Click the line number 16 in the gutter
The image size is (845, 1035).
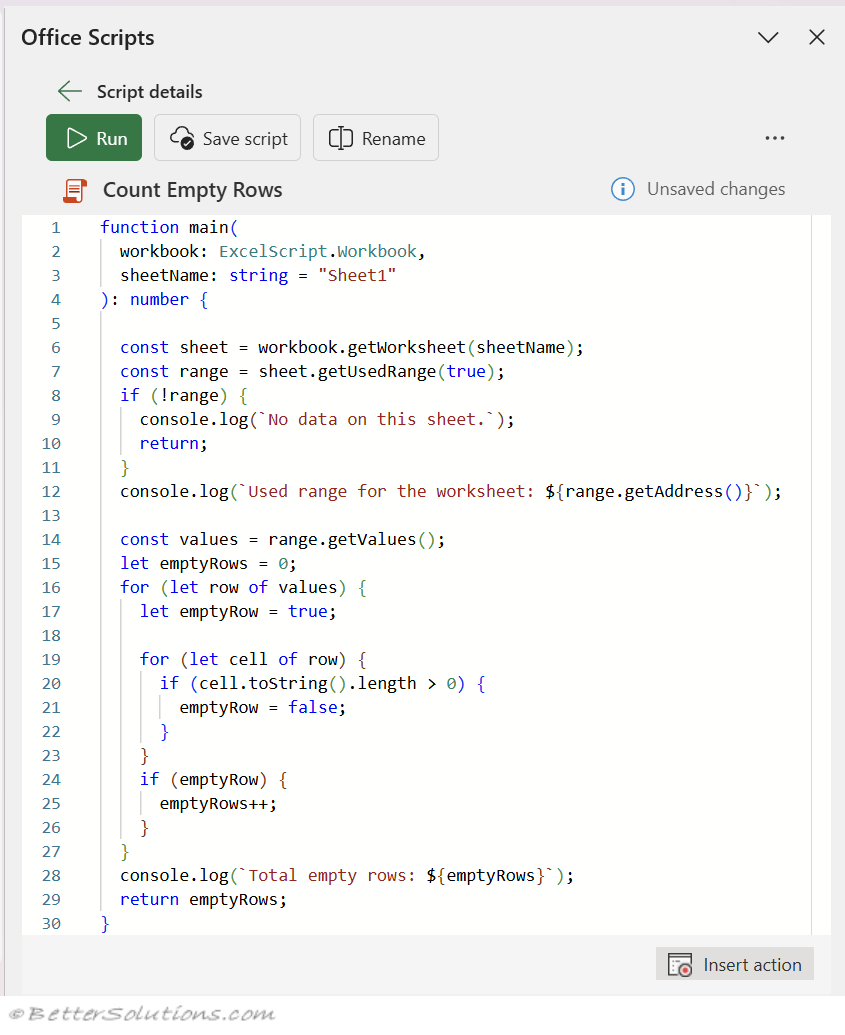point(51,587)
